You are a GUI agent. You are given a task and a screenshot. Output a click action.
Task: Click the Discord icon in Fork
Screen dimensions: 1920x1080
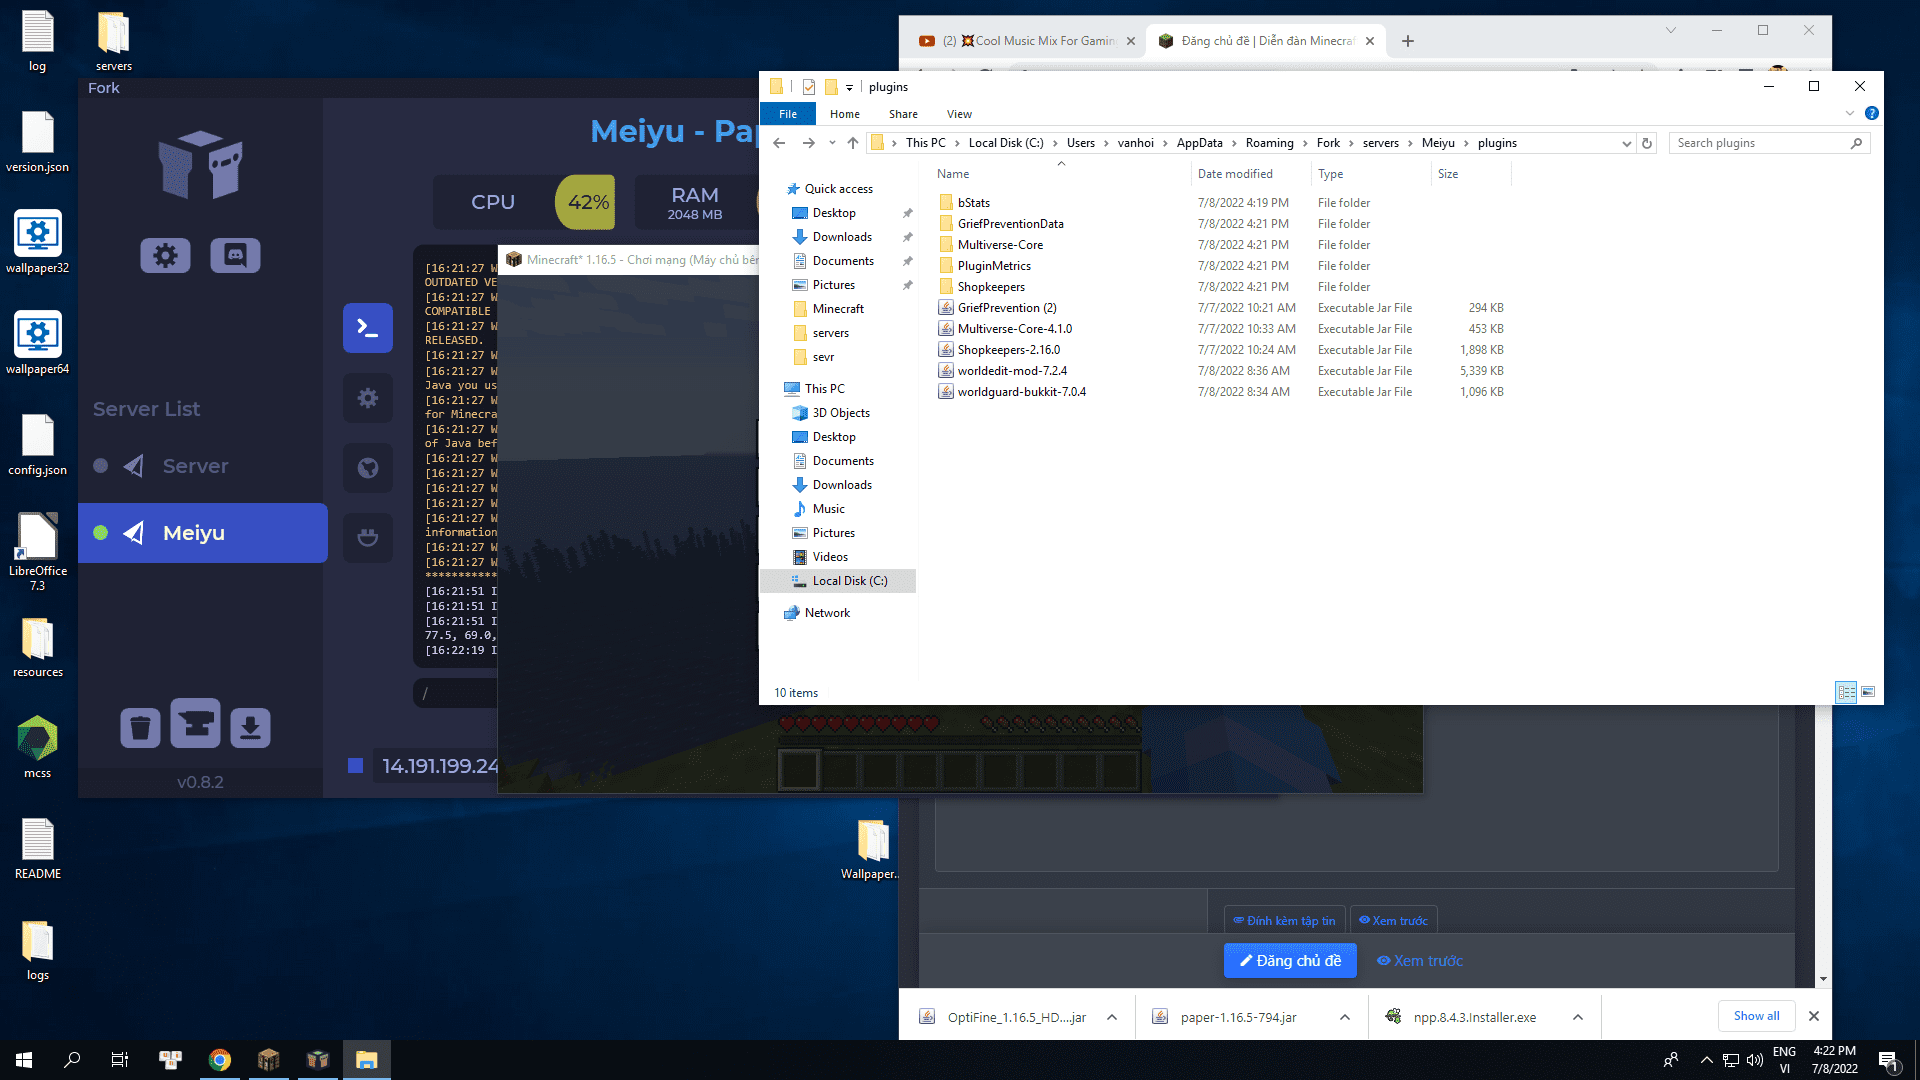235,256
